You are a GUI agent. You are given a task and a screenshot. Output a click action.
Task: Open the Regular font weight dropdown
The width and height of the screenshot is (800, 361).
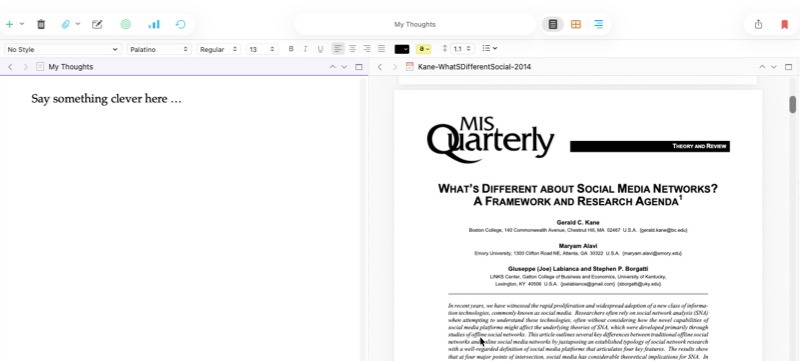218,49
